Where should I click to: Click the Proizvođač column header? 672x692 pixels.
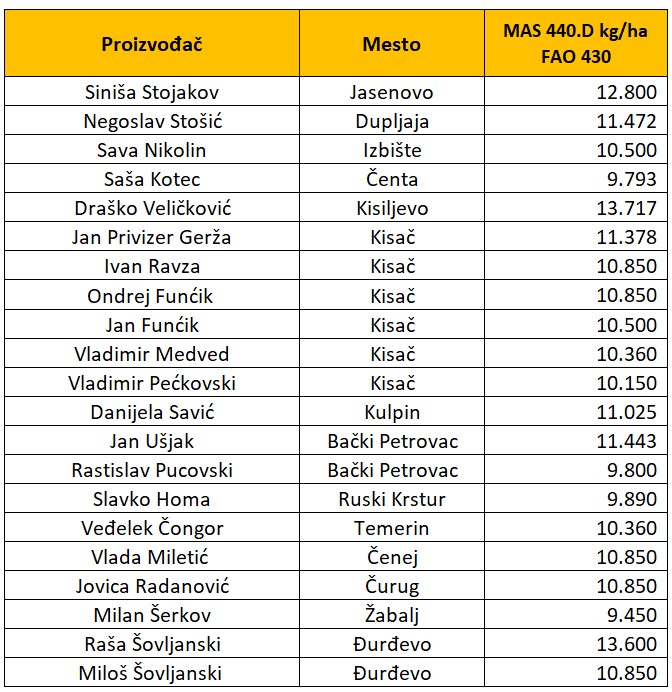pyautogui.click(x=152, y=44)
